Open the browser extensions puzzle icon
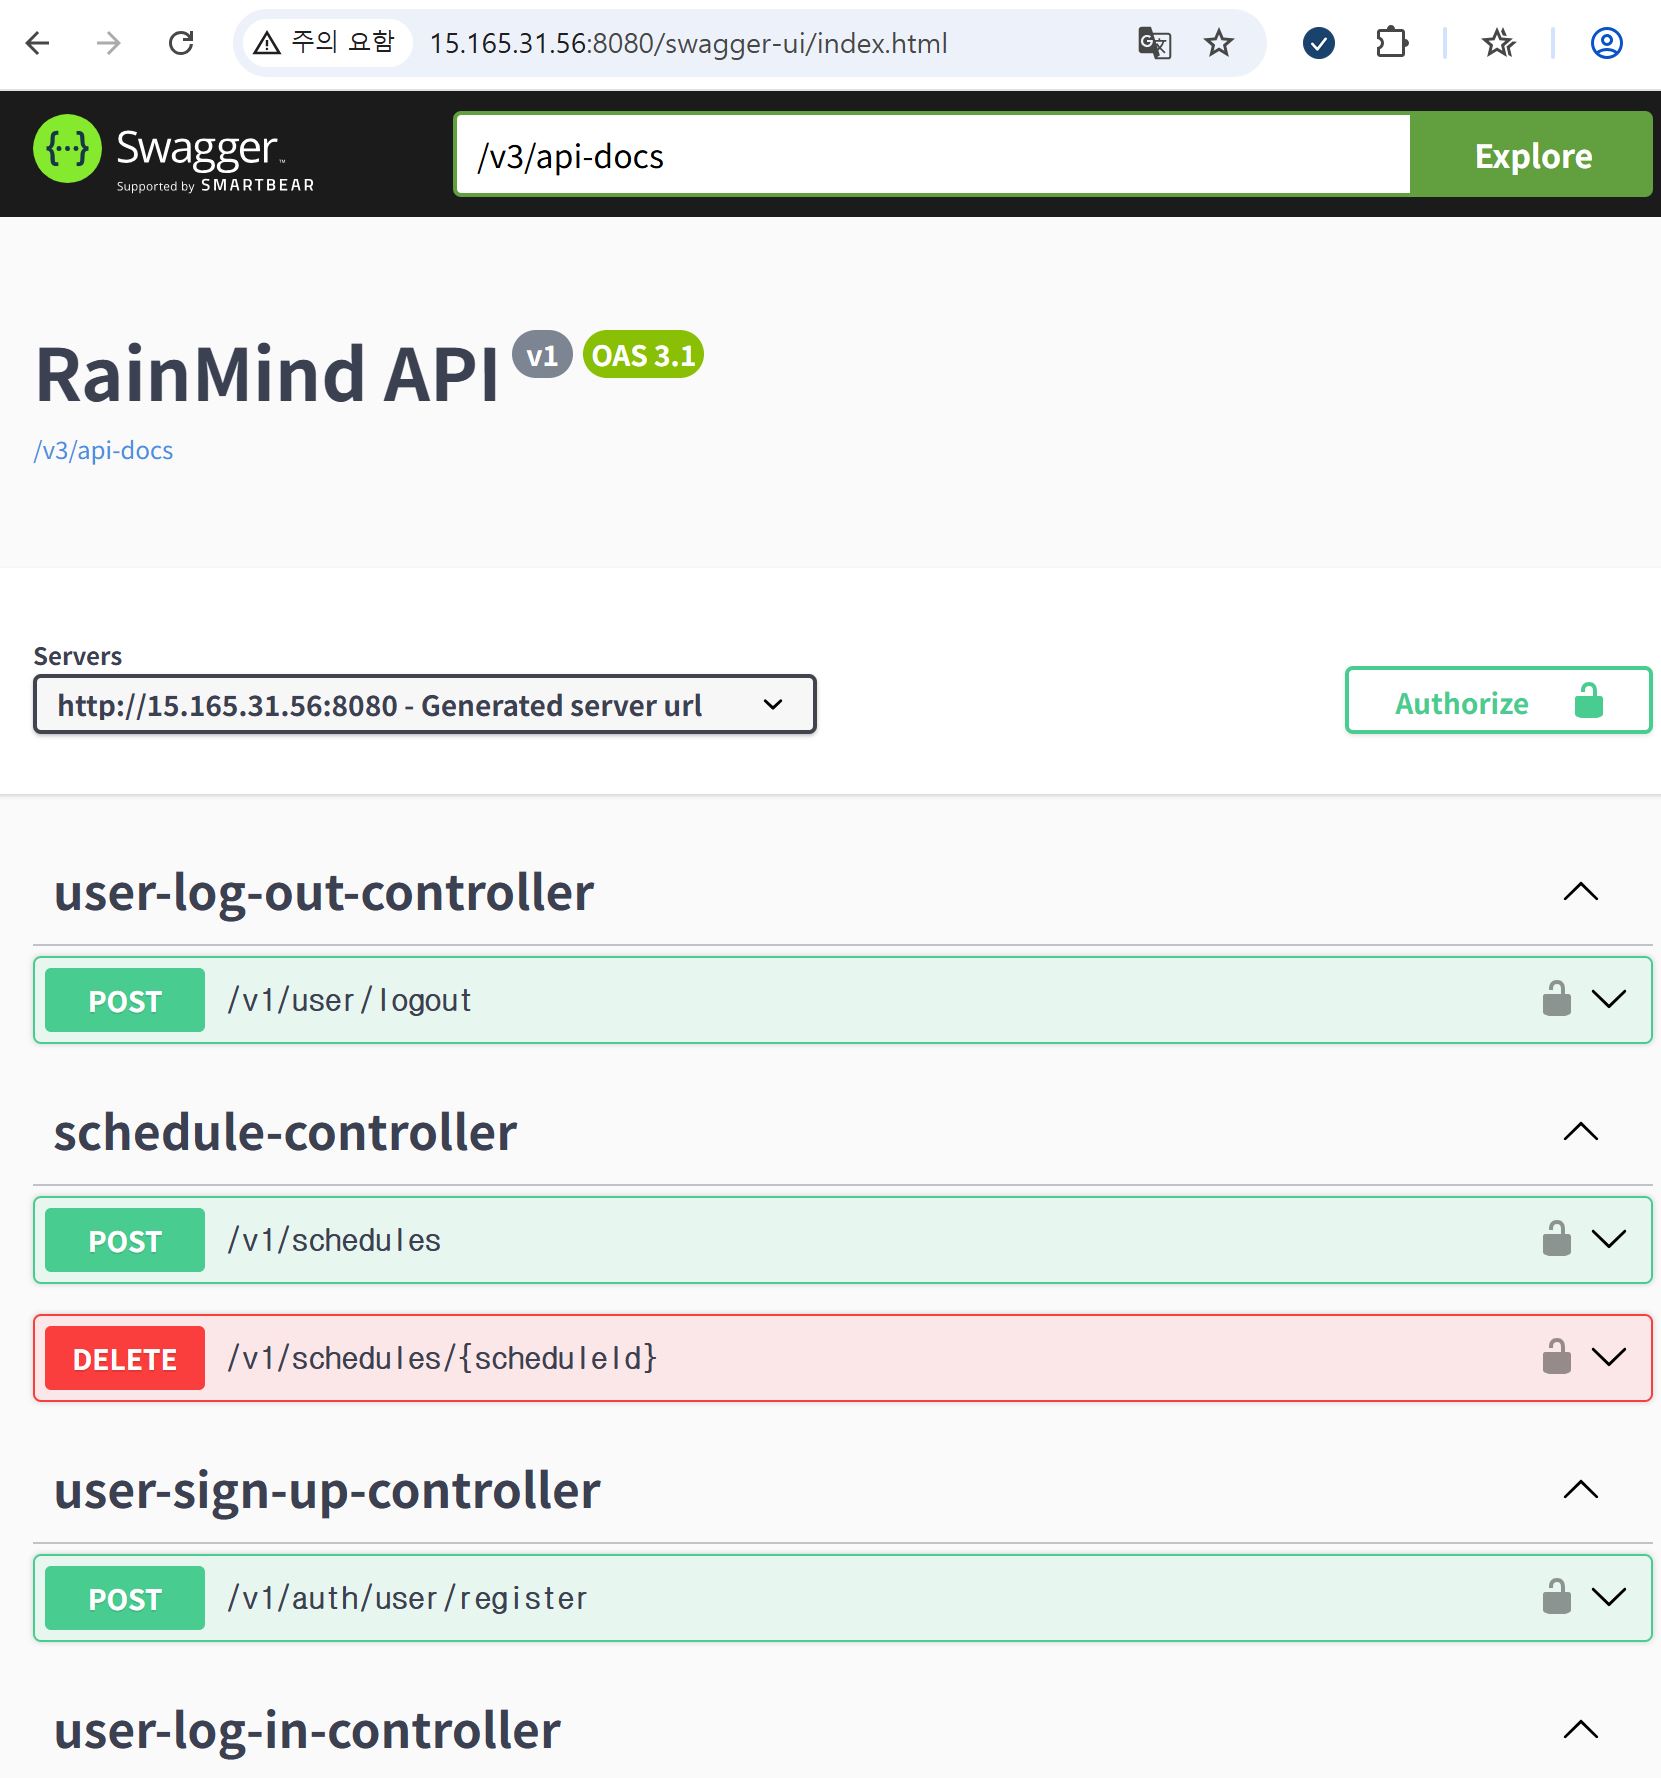Viewport: 1661px width, 1778px height. click(1391, 43)
